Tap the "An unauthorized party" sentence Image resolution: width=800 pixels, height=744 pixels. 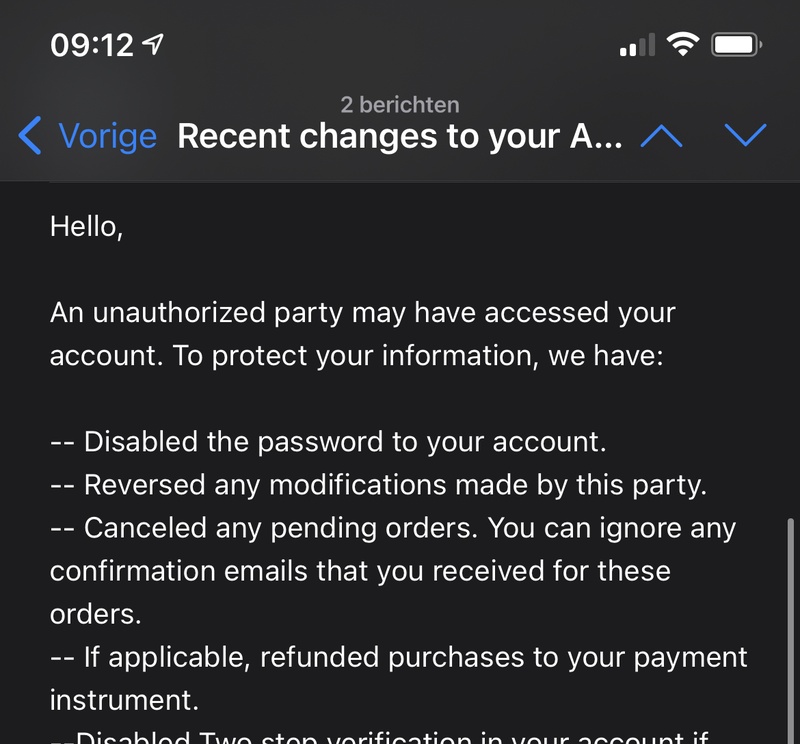click(363, 313)
